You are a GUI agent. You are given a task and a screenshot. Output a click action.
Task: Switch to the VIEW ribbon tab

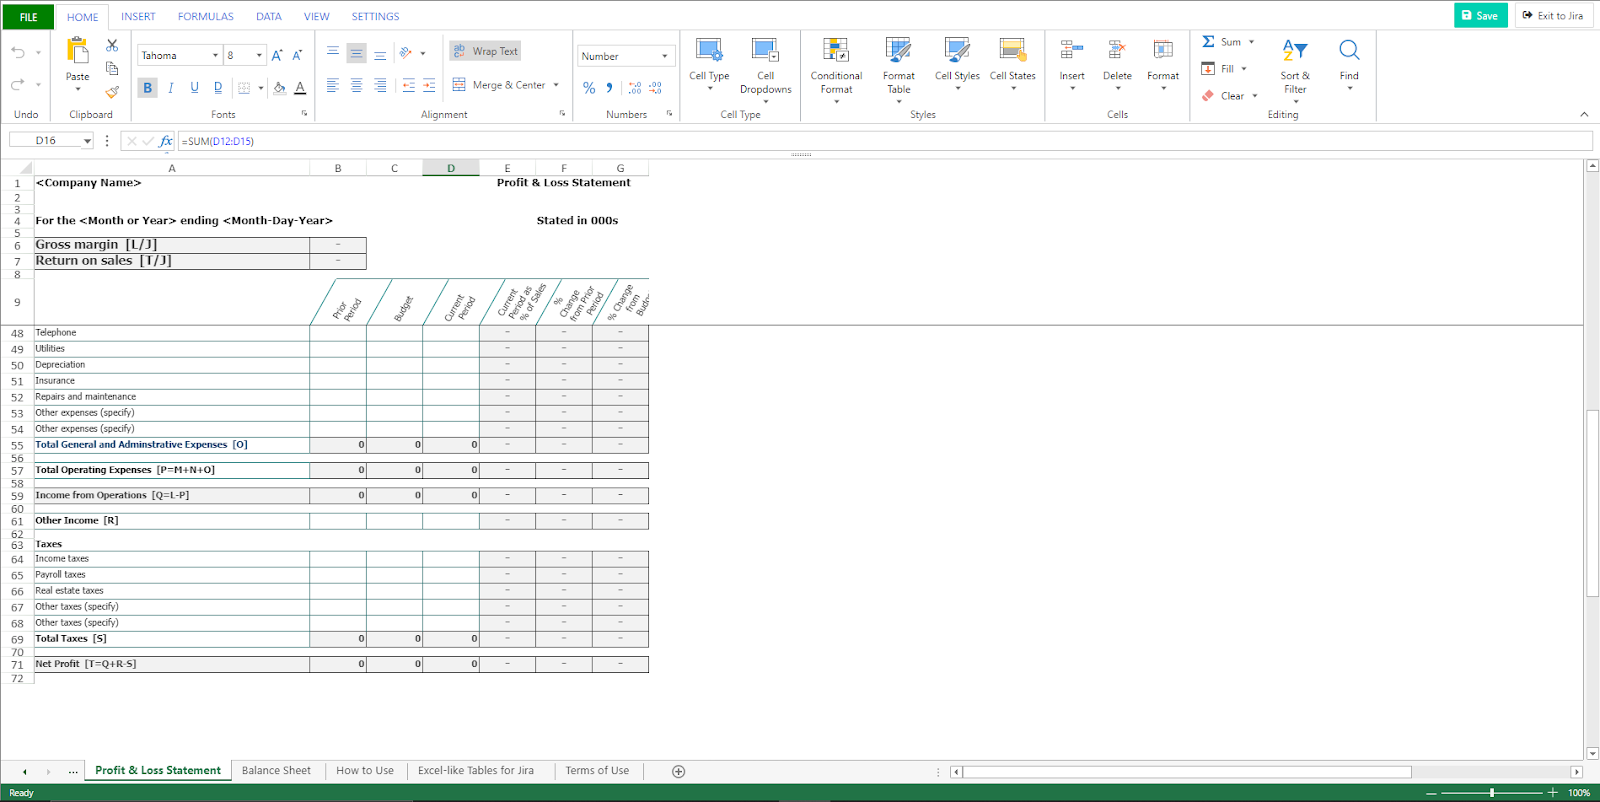click(x=317, y=17)
